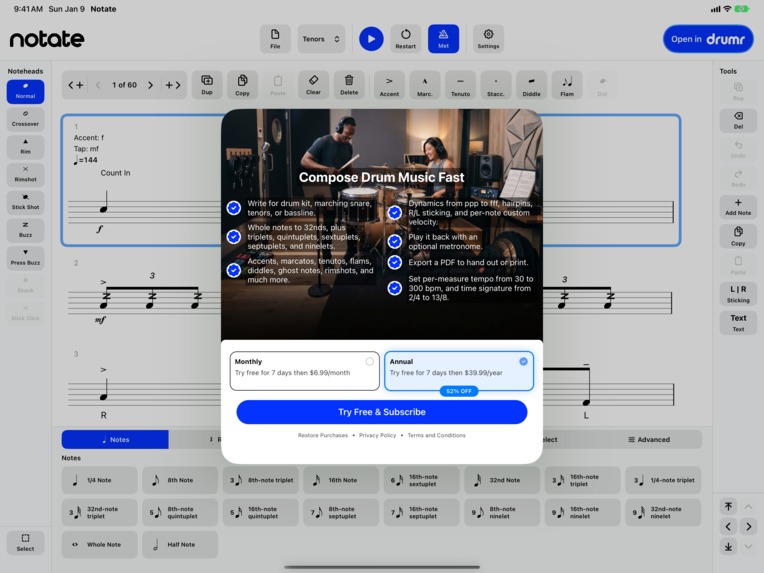Click Copy in the Tools panel
The image size is (764, 573).
click(738, 236)
